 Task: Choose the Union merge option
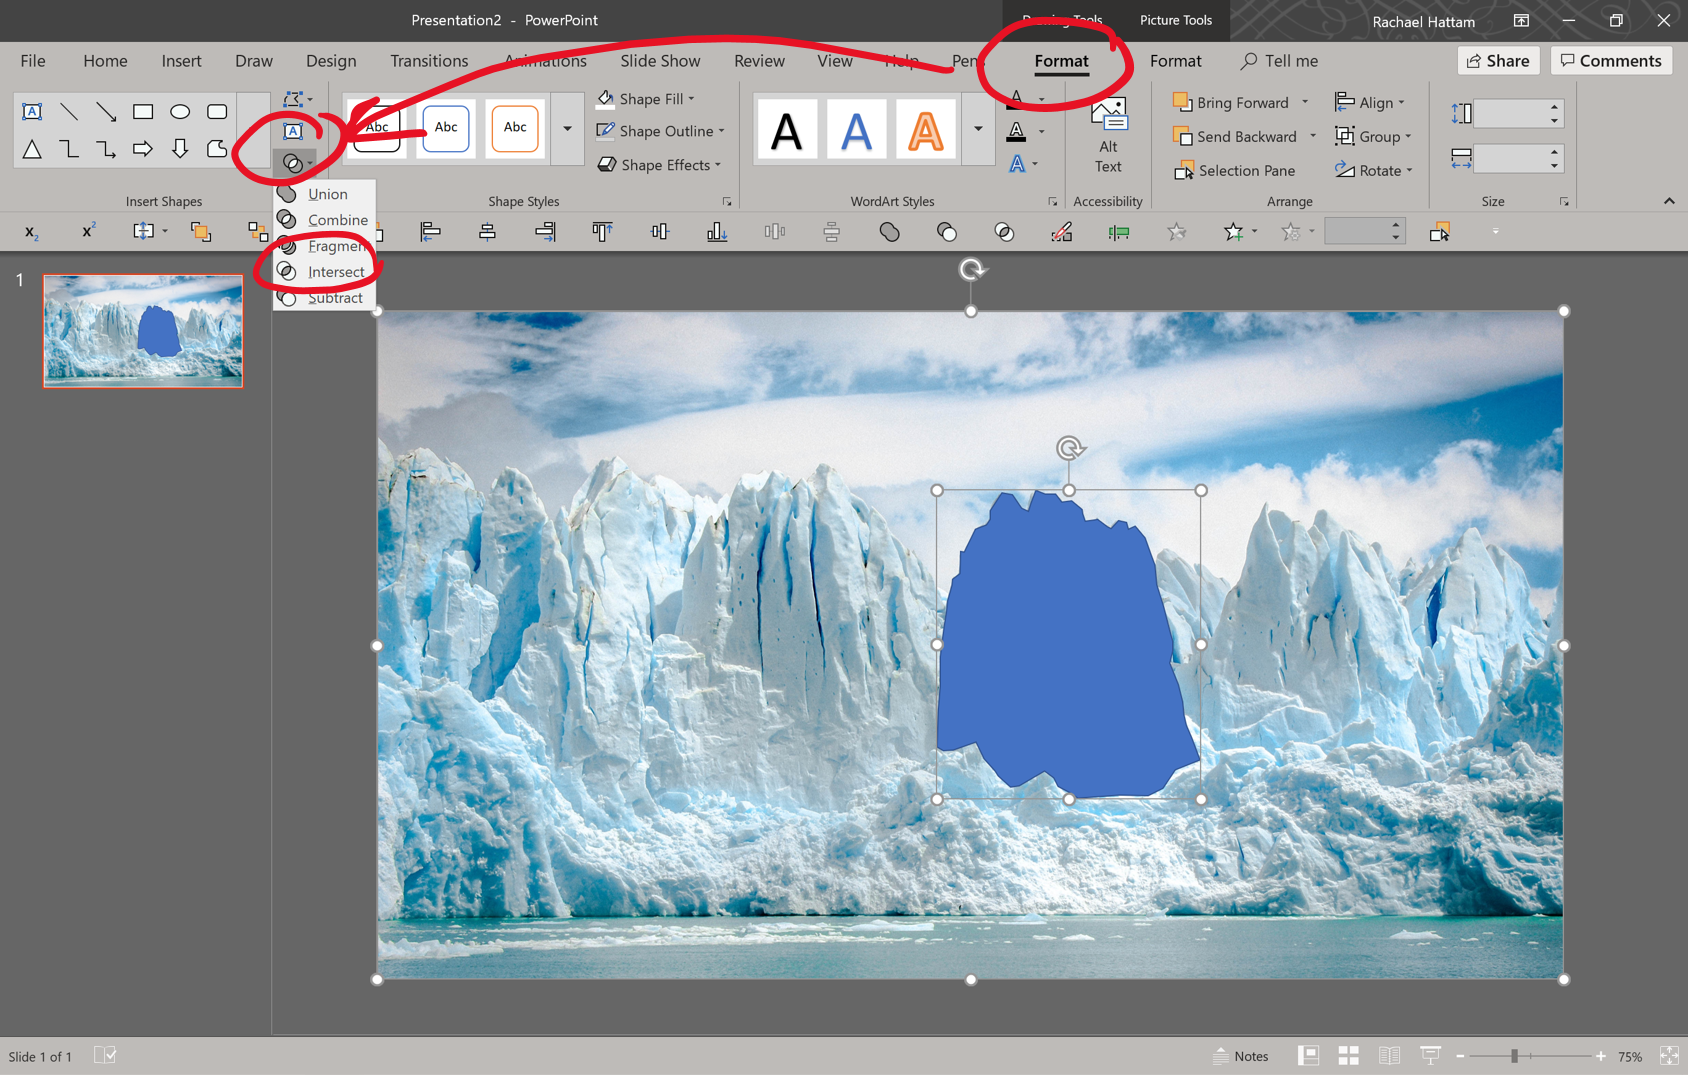click(327, 193)
